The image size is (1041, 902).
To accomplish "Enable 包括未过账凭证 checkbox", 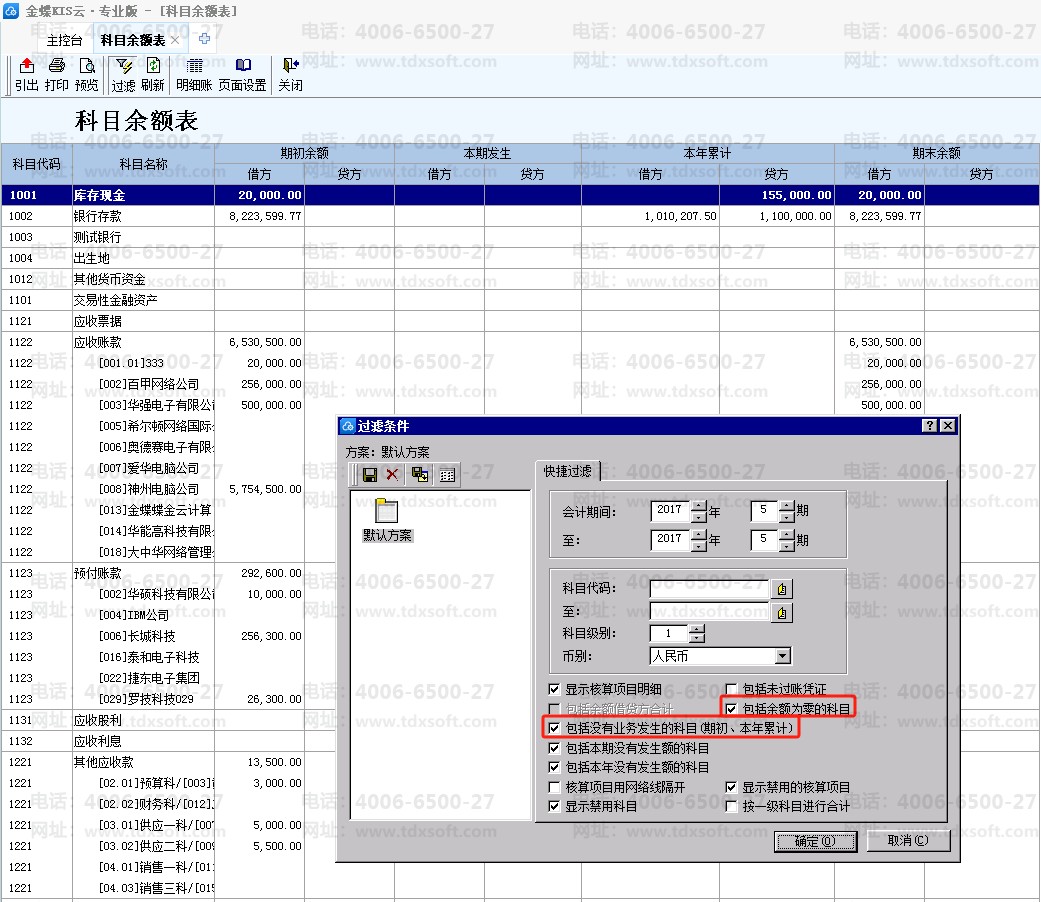I will click(731, 689).
